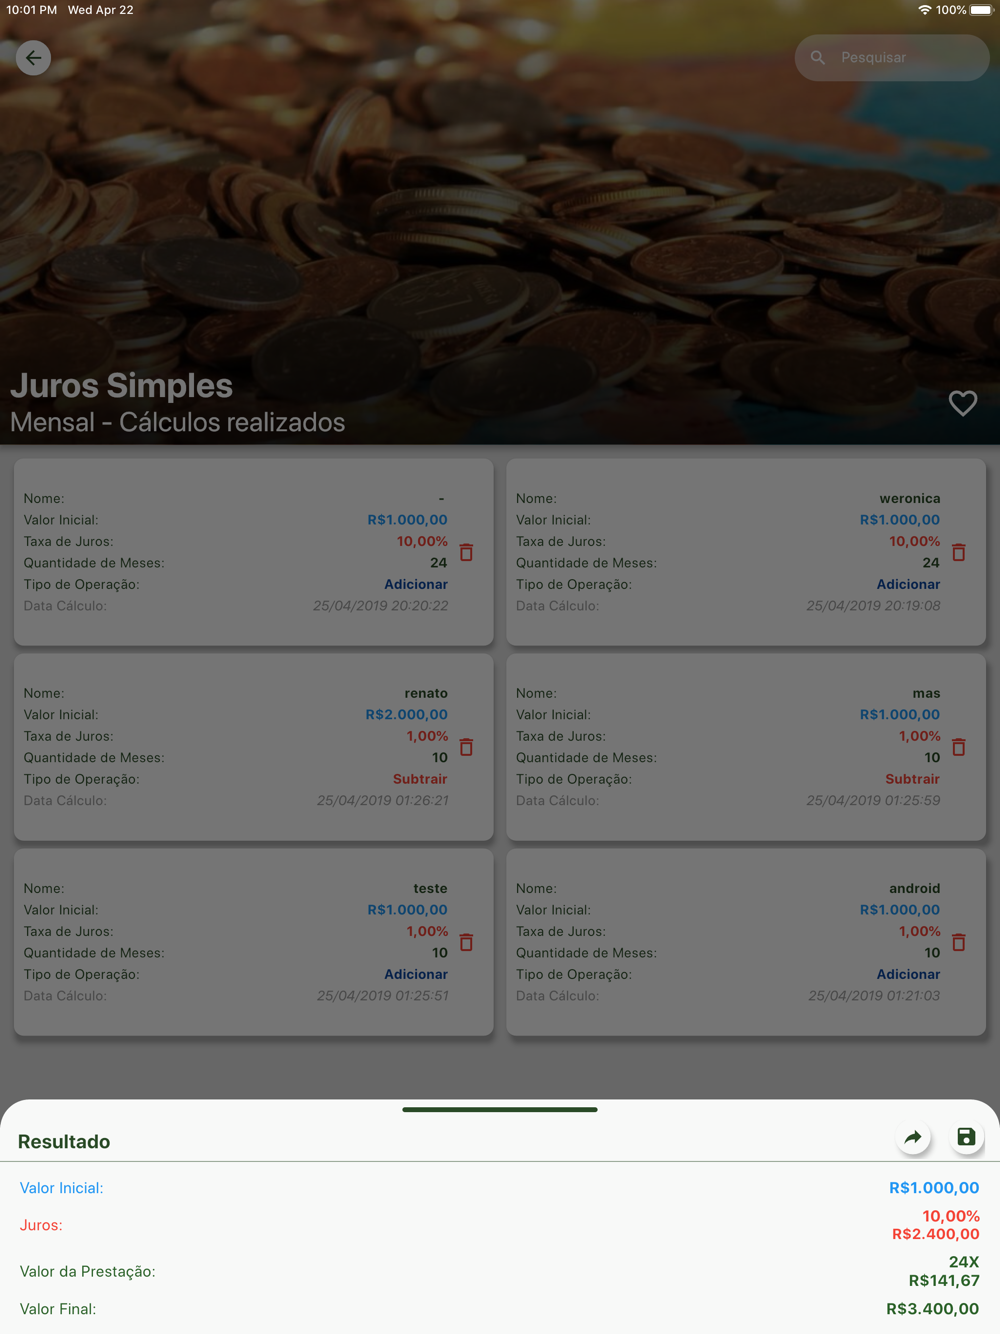Click Mensal - Cálculos realizados subtitle

[178, 422]
